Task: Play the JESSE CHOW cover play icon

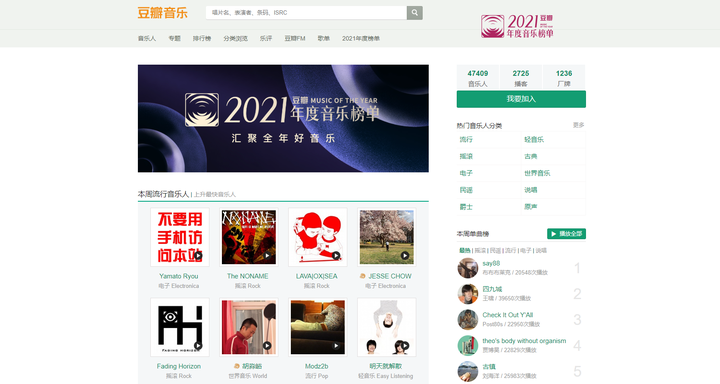Action: (405, 256)
